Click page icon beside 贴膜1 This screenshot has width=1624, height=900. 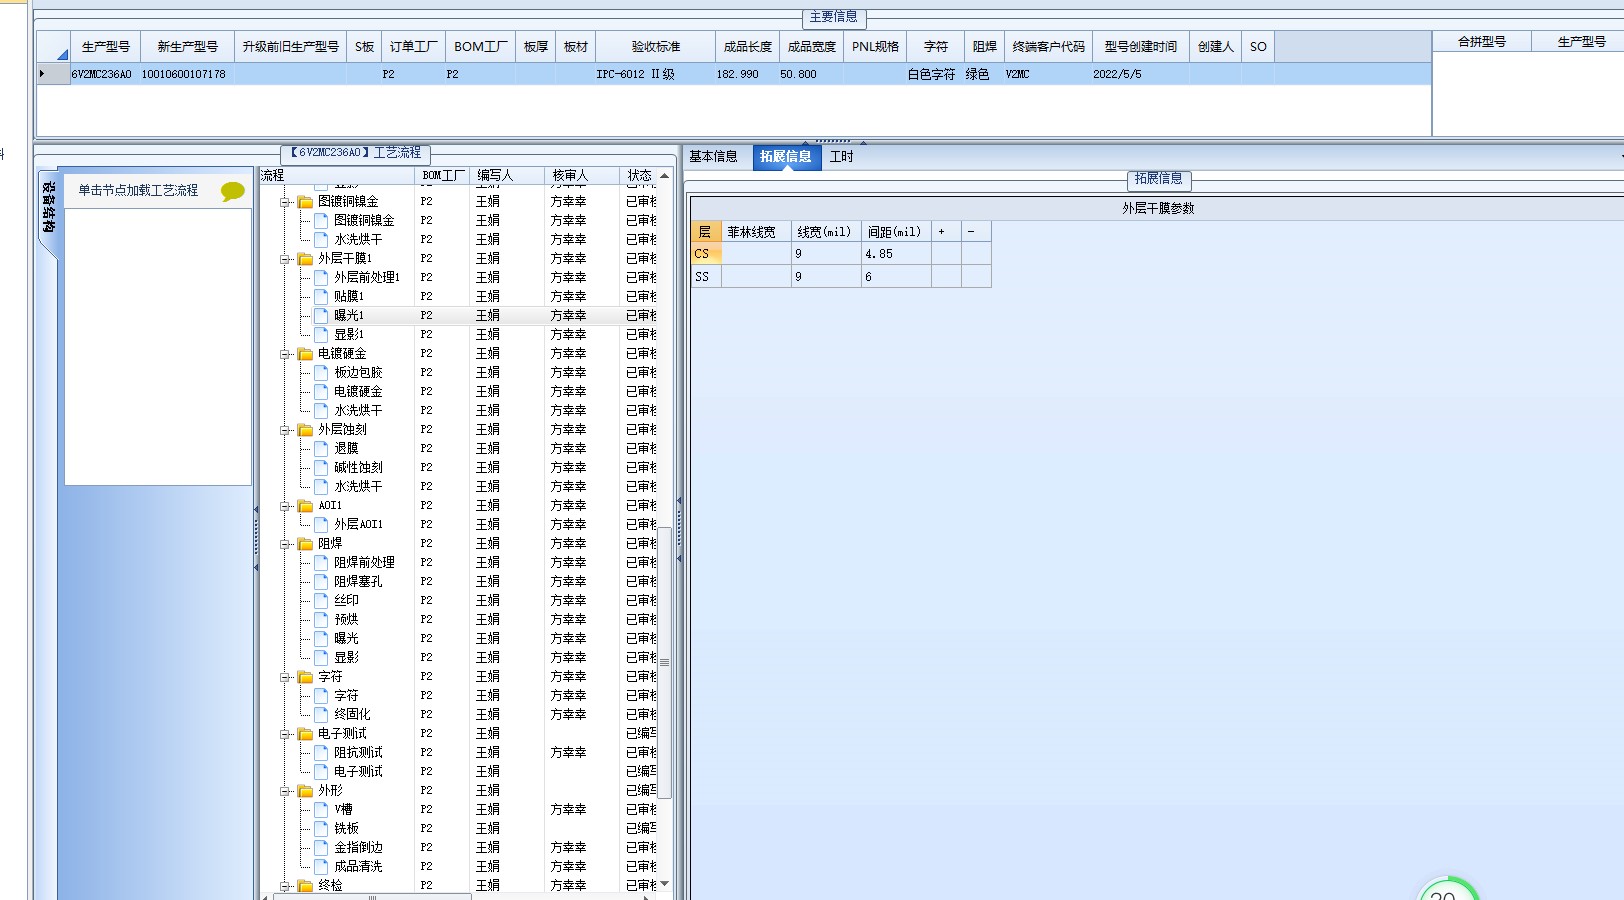coord(321,296)
